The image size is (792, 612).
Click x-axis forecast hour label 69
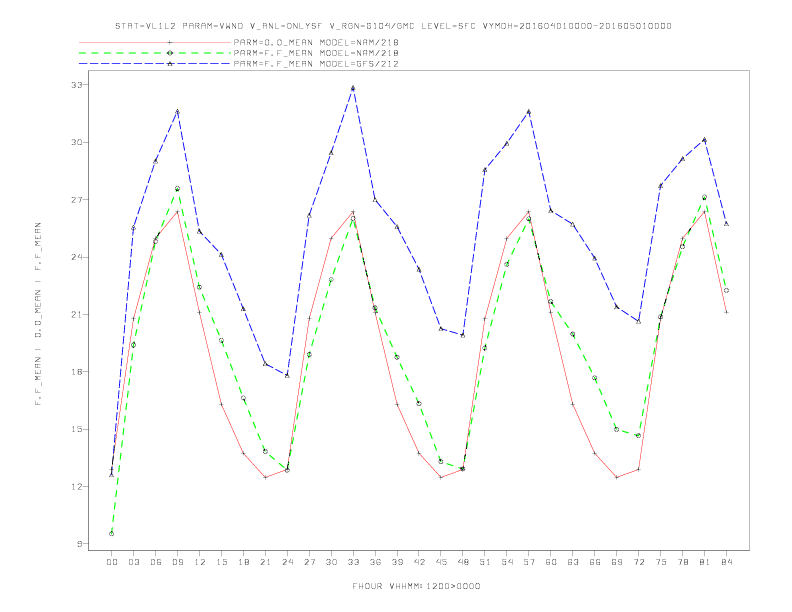point(617,562)
